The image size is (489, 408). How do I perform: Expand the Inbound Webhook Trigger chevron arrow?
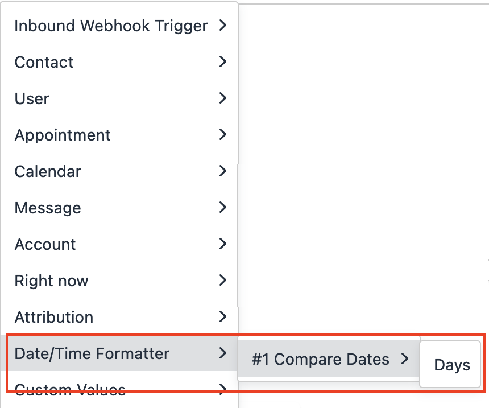coord(223,25)
